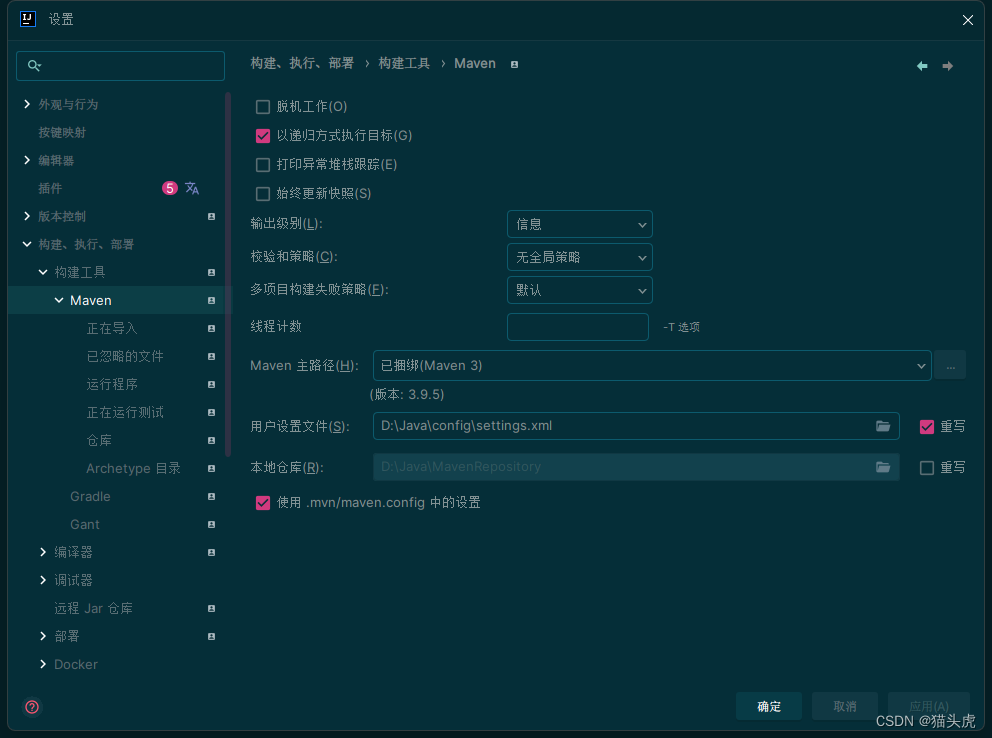Click the search magnifier icon in settings
This screenshot has width=992, height=738.
(34, 65)
